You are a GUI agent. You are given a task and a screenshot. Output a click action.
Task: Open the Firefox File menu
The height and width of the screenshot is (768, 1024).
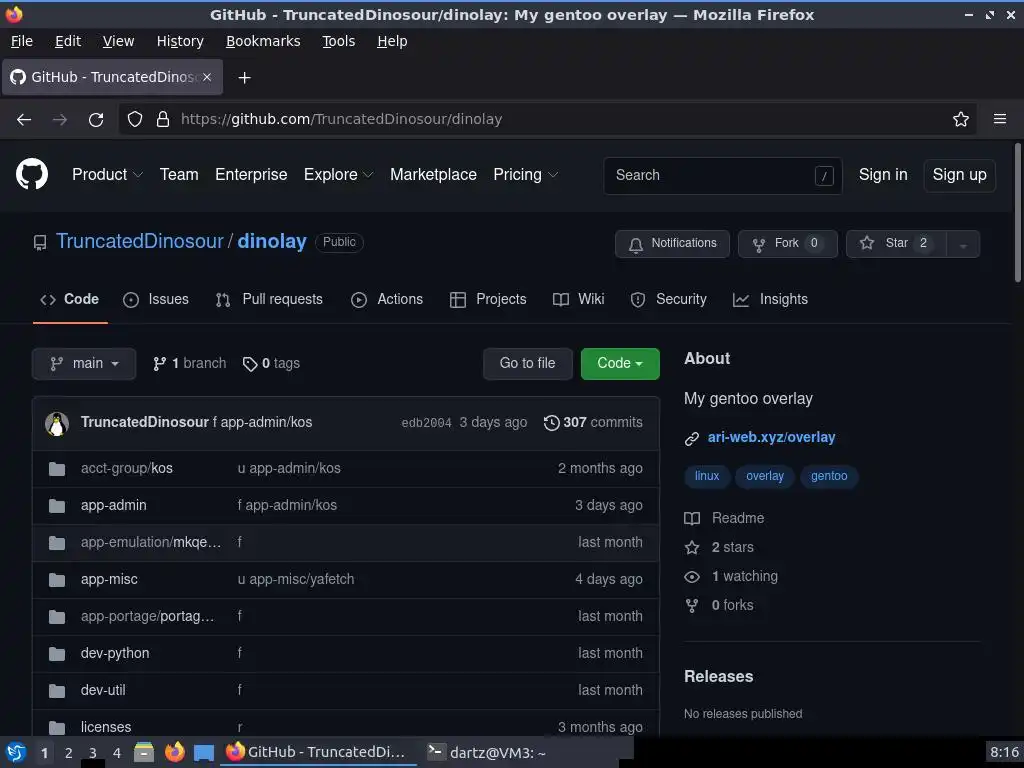pyautogui.click(x=22, y=41)
